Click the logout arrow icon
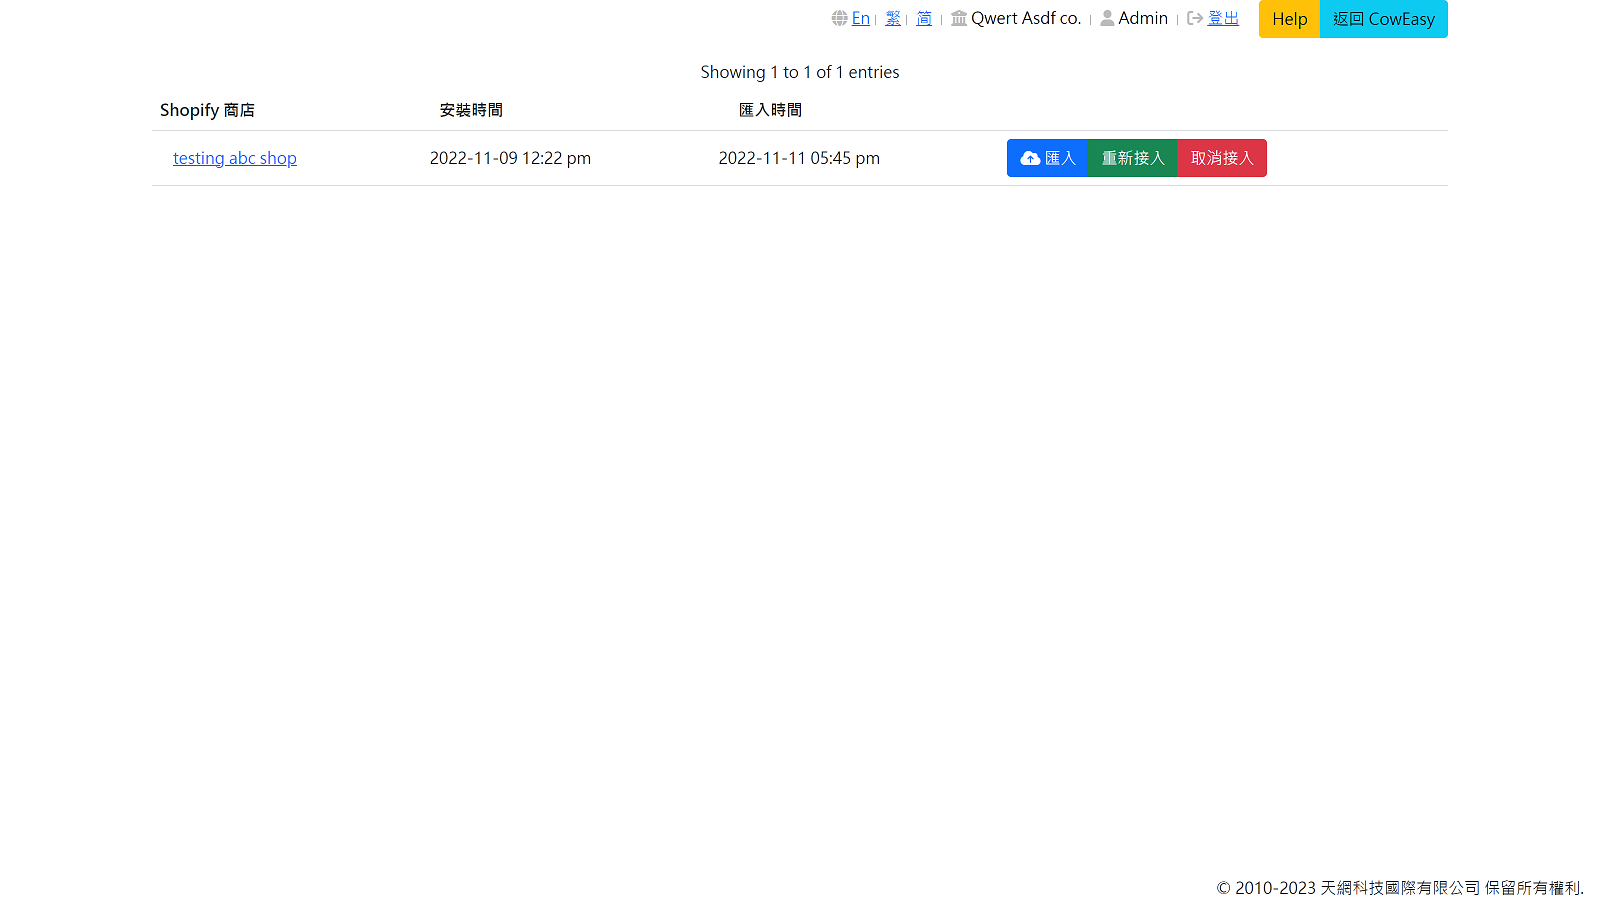The width and height of the screenshot is (1600, 900). (1195, 18)
